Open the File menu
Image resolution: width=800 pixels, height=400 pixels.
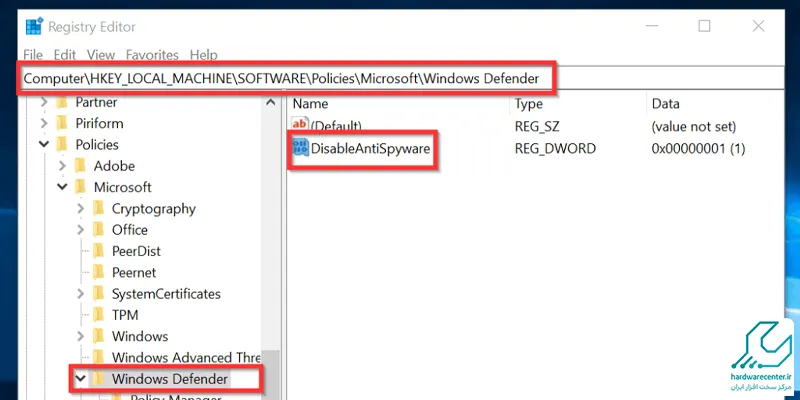tap(33, 55)
